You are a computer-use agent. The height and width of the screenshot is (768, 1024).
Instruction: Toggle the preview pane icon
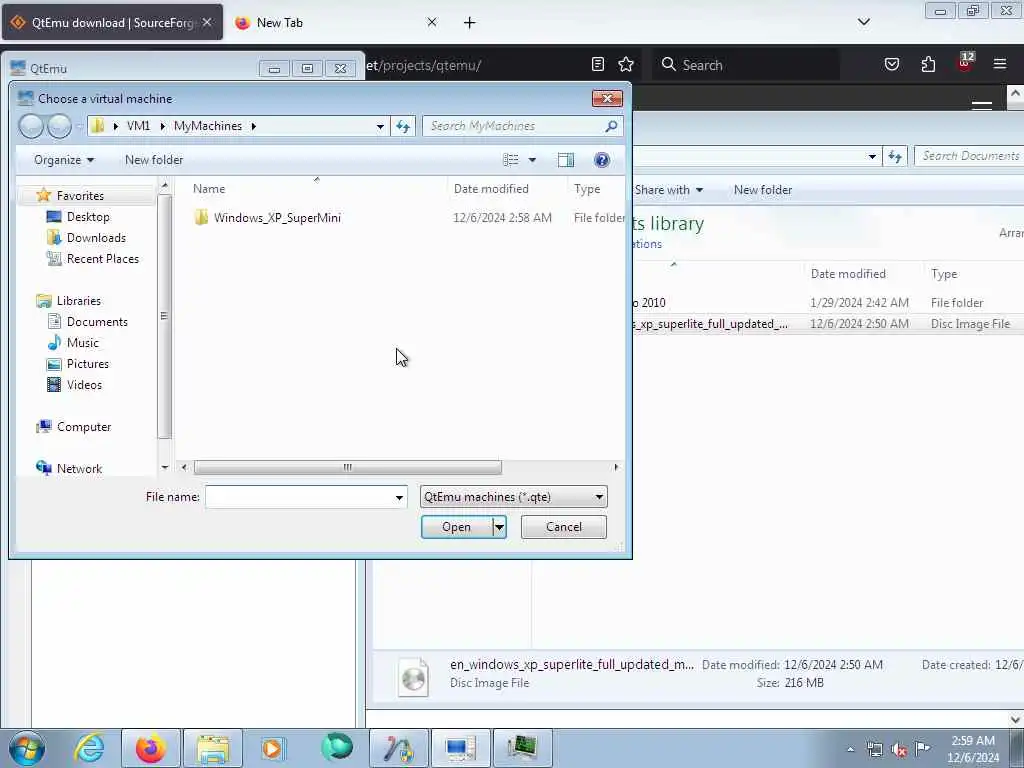tap(566, 160)
